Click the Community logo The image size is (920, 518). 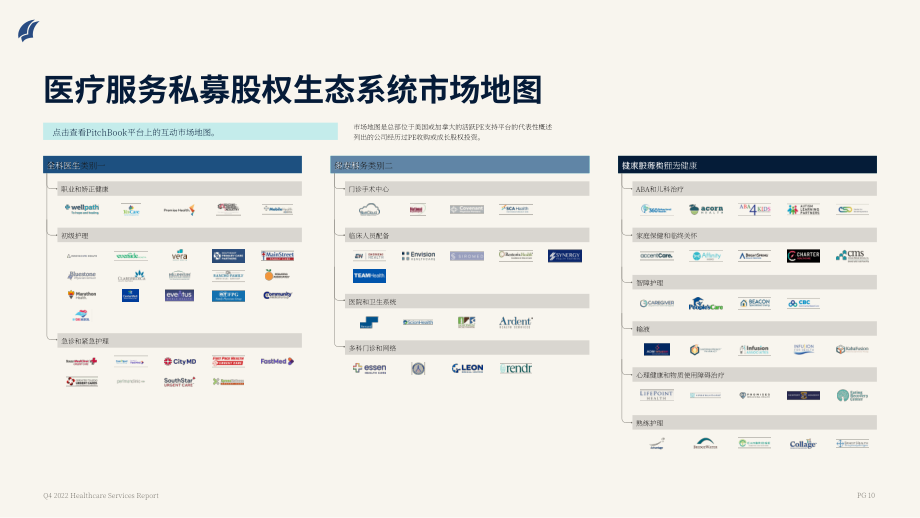[277, 295]
